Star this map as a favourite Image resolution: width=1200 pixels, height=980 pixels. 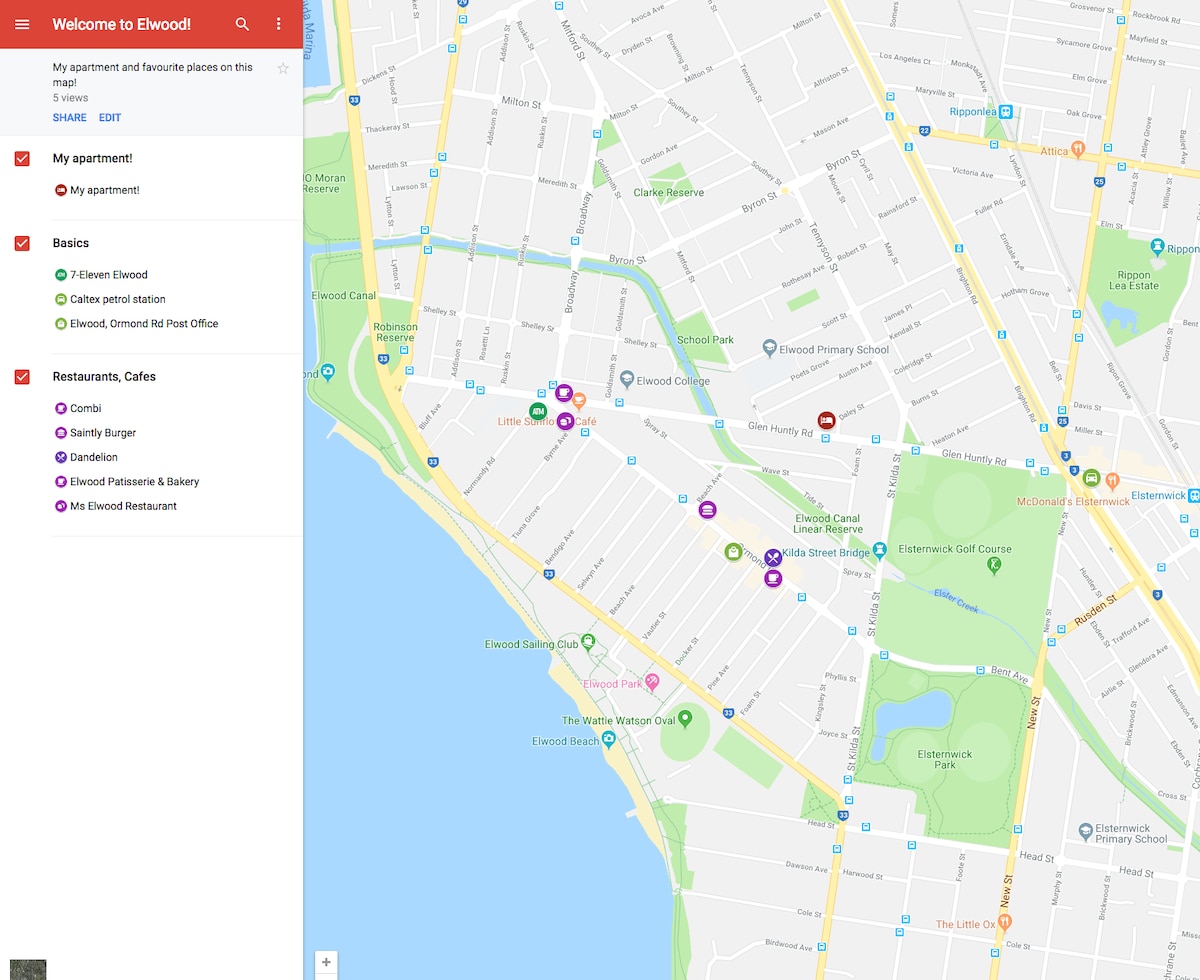pos(283,68)
